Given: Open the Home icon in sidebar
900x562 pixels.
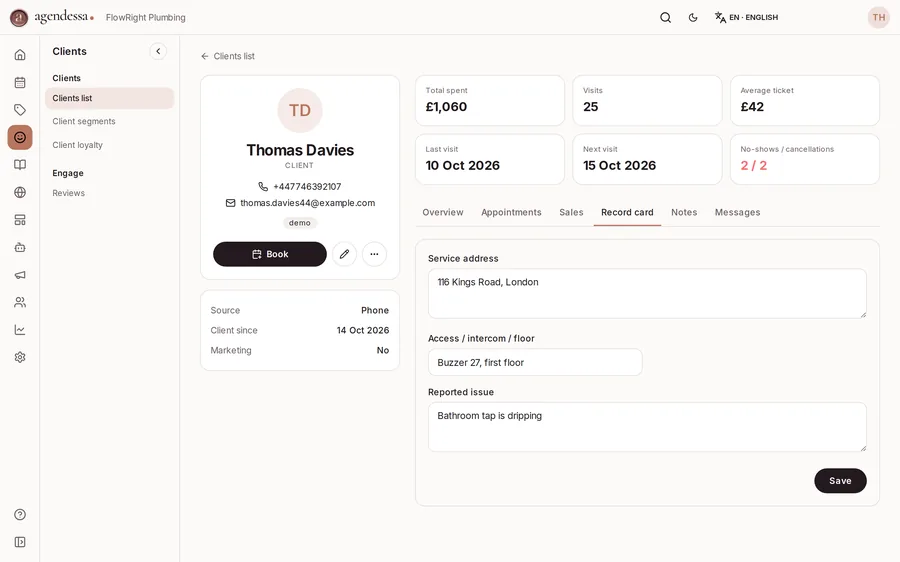Looking at the screenshot, I should pos(20,55).
